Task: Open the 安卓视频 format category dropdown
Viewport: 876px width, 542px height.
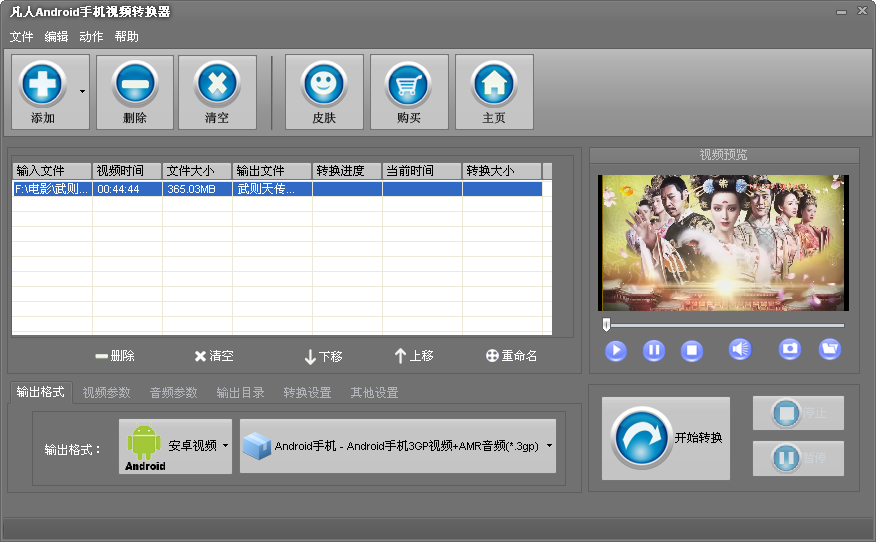Action: (x=175, y=446)
